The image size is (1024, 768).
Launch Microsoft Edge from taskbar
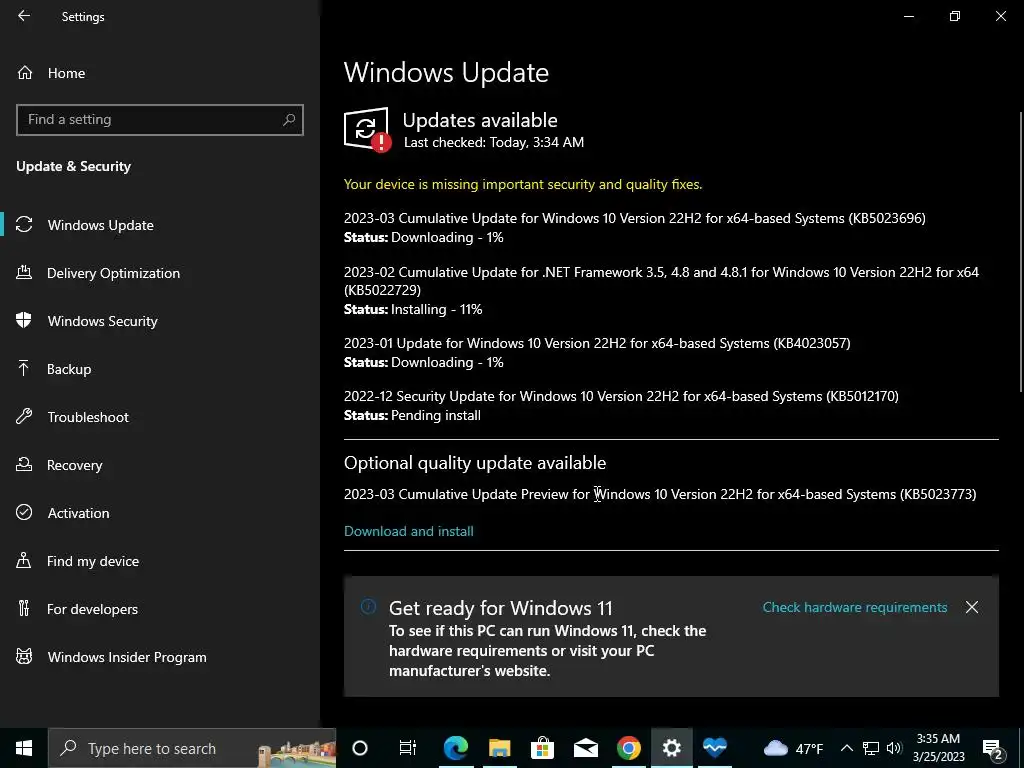[x=456, y=748]
